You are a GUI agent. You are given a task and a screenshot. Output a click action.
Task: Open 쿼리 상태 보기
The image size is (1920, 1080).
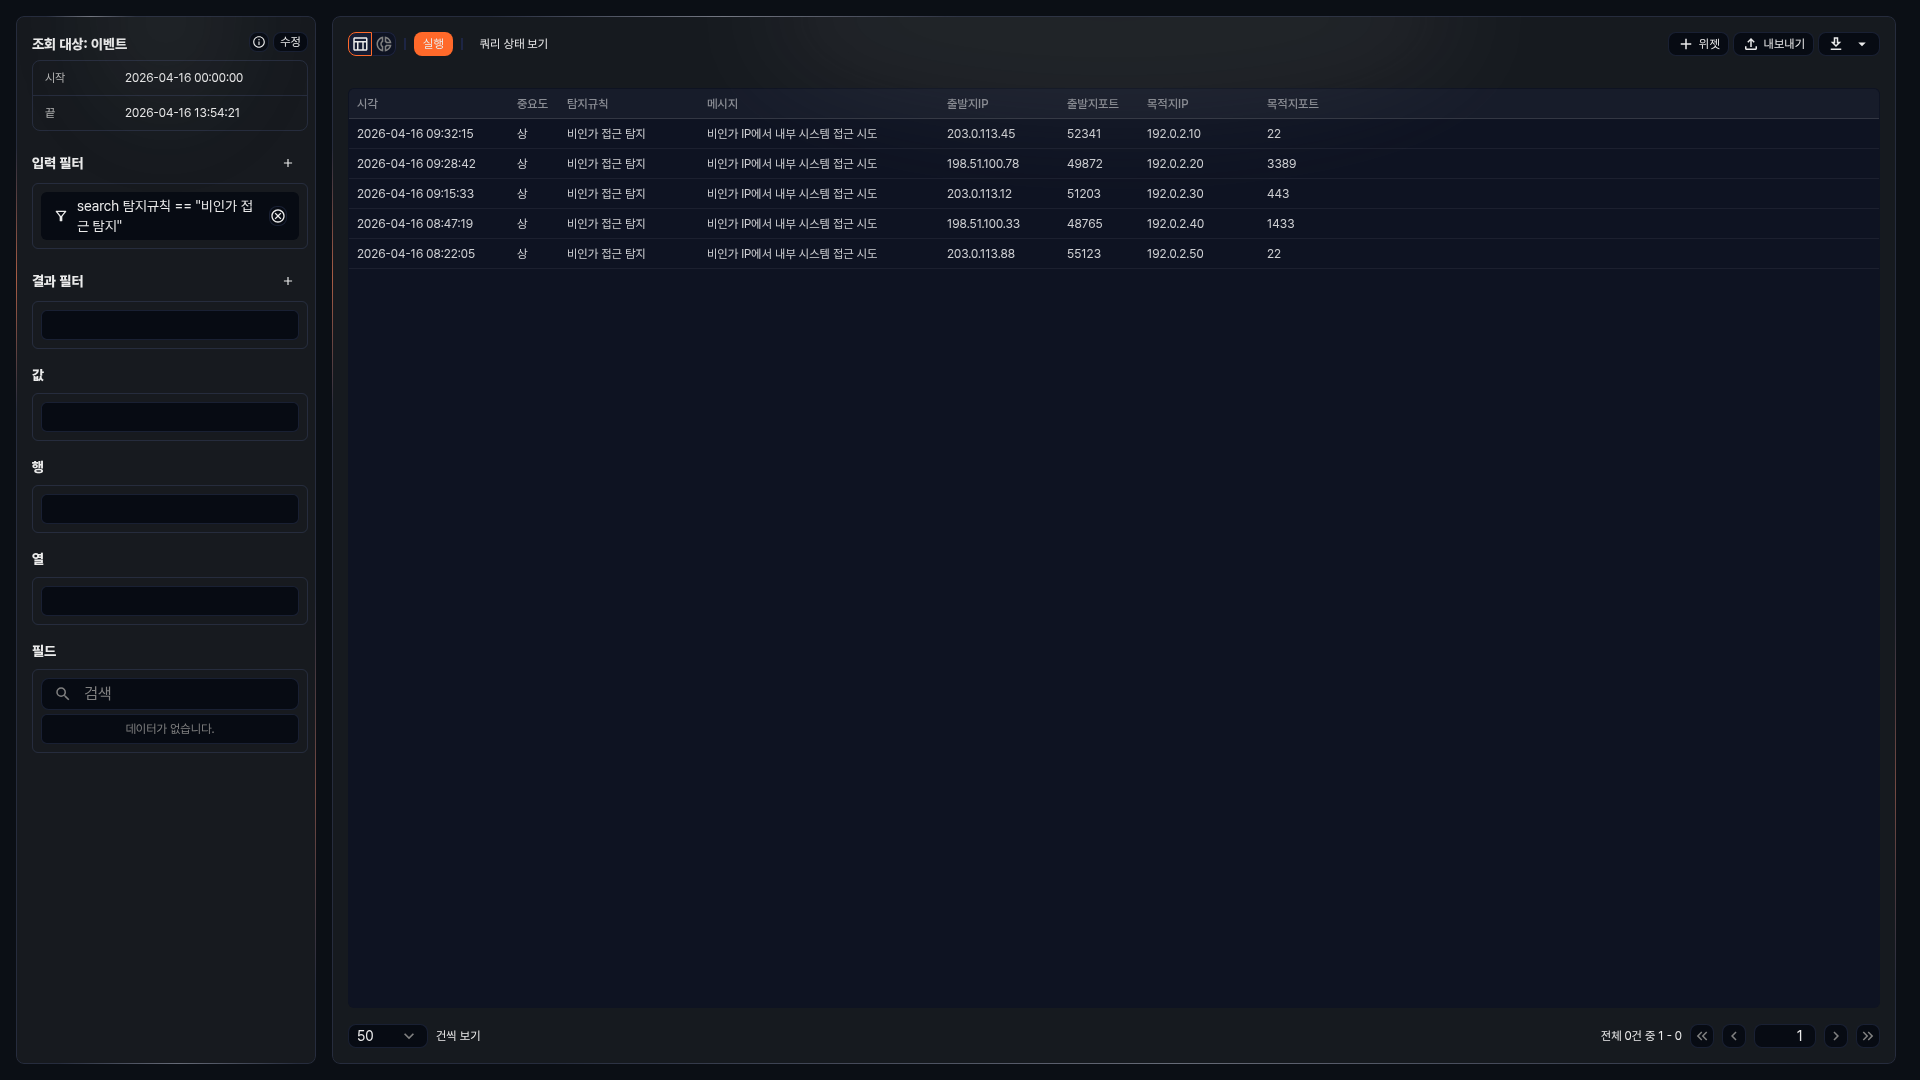click(513, 44)
